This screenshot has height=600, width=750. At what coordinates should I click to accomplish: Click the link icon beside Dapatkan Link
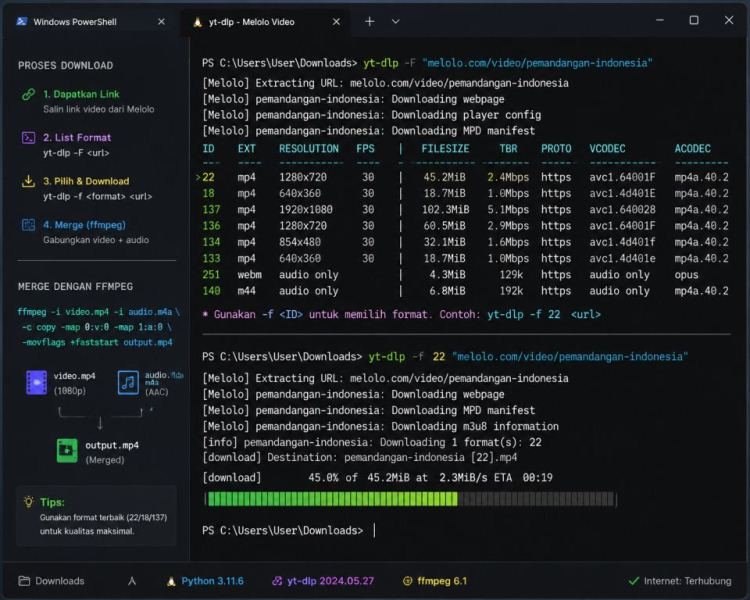(x=28, y=94)
